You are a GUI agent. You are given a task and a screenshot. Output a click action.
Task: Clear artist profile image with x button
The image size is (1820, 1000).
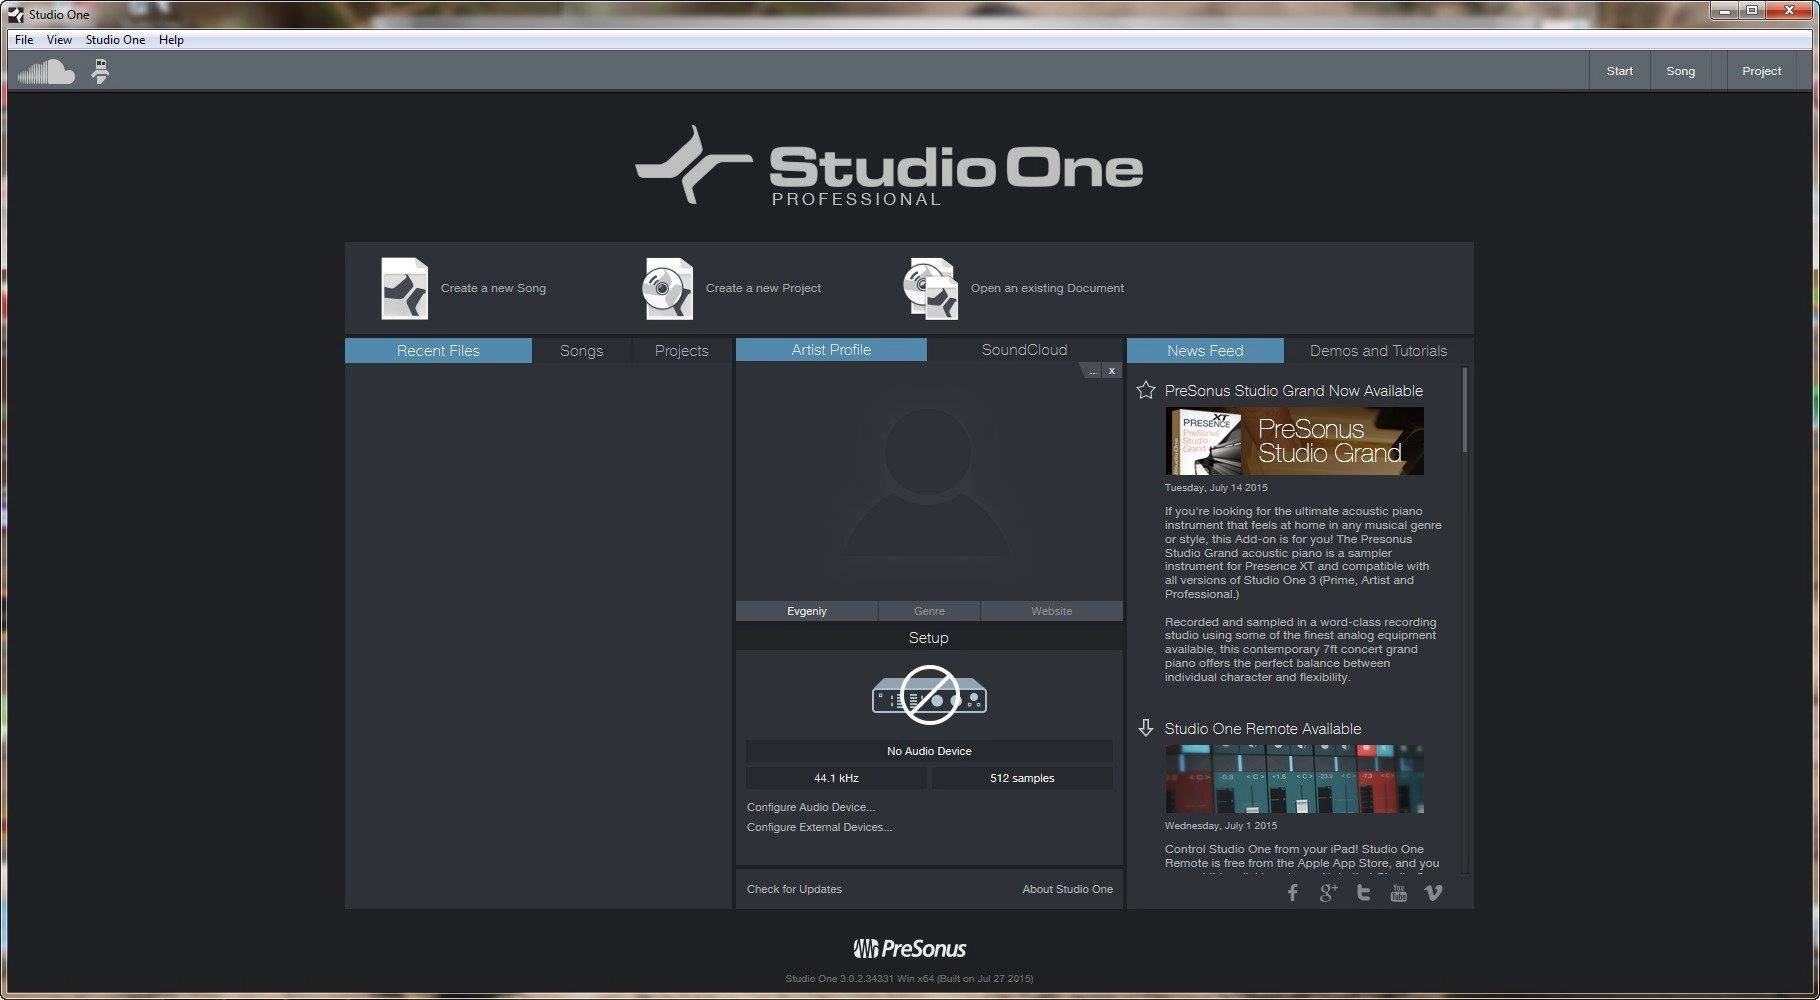point(1111,371)
